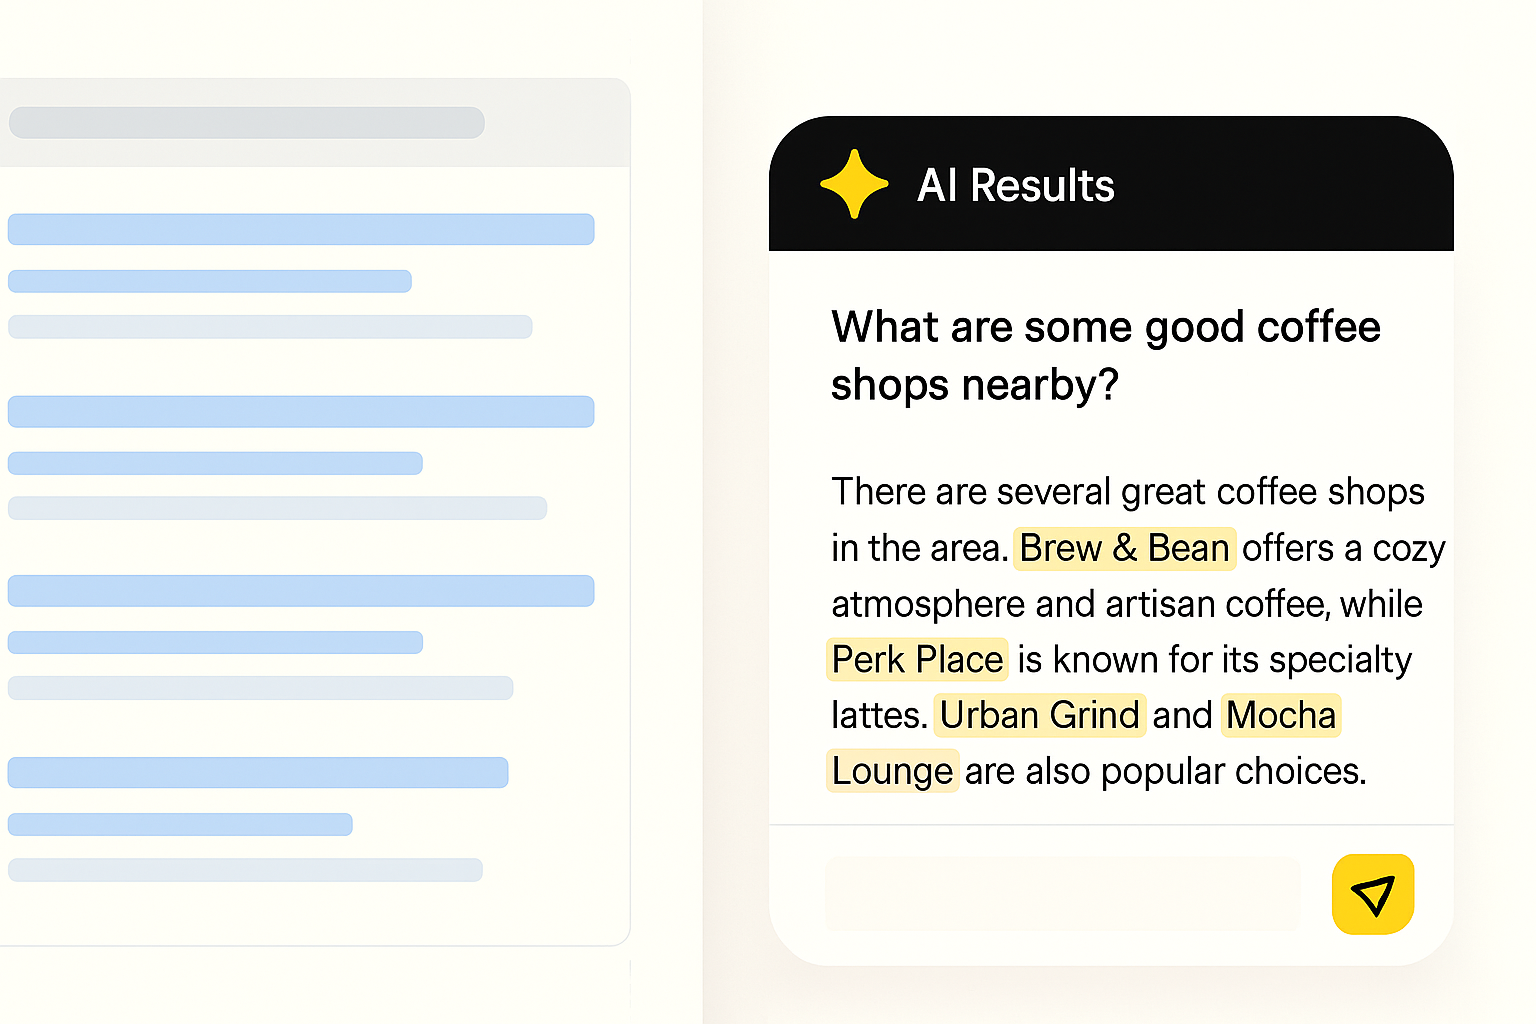Open the third search result title bar
The height and width of the screenshot is (1024, 1536).
(301, 591)
